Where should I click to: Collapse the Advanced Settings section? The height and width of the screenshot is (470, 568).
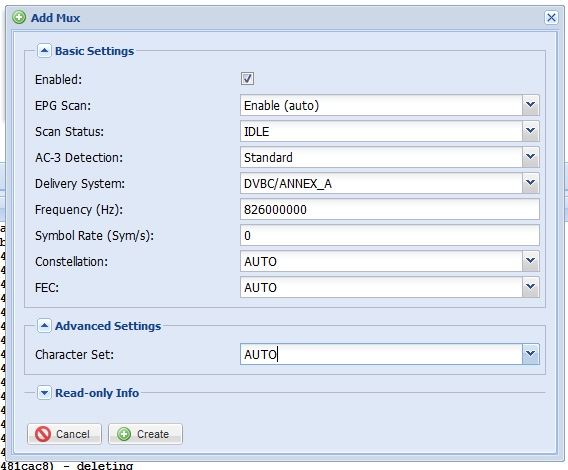(x=44, y=326)
